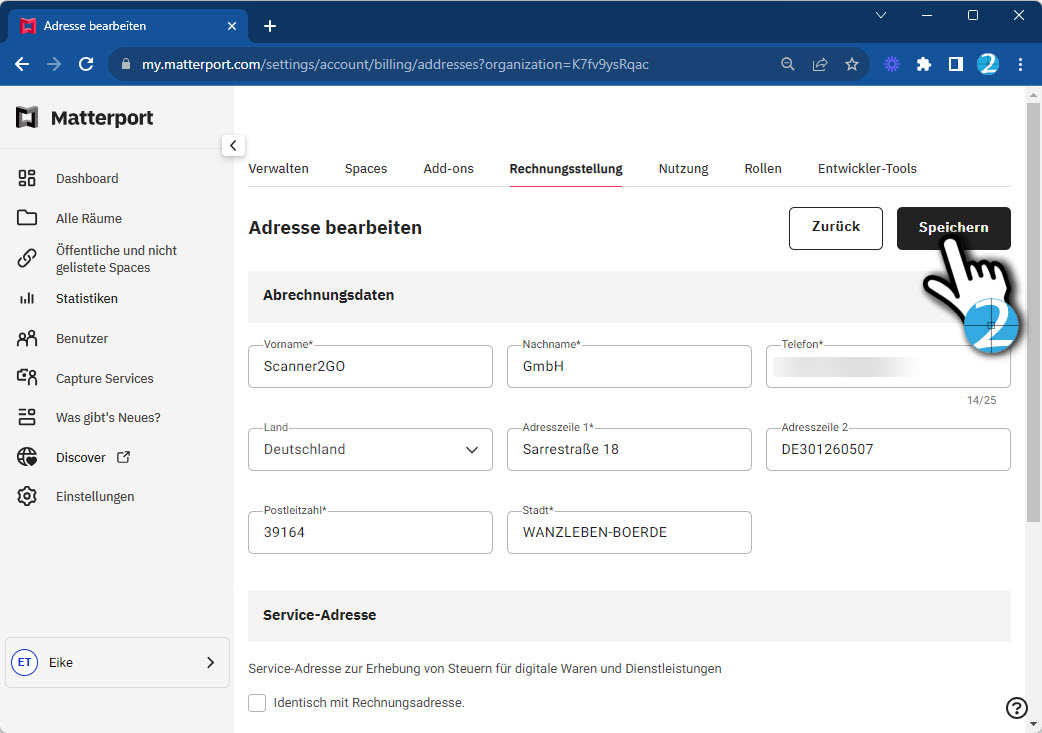This screenshot has width=1042, height=733.
Task: Click the purple extension icon in toolbar
Action: pos(892,64)
